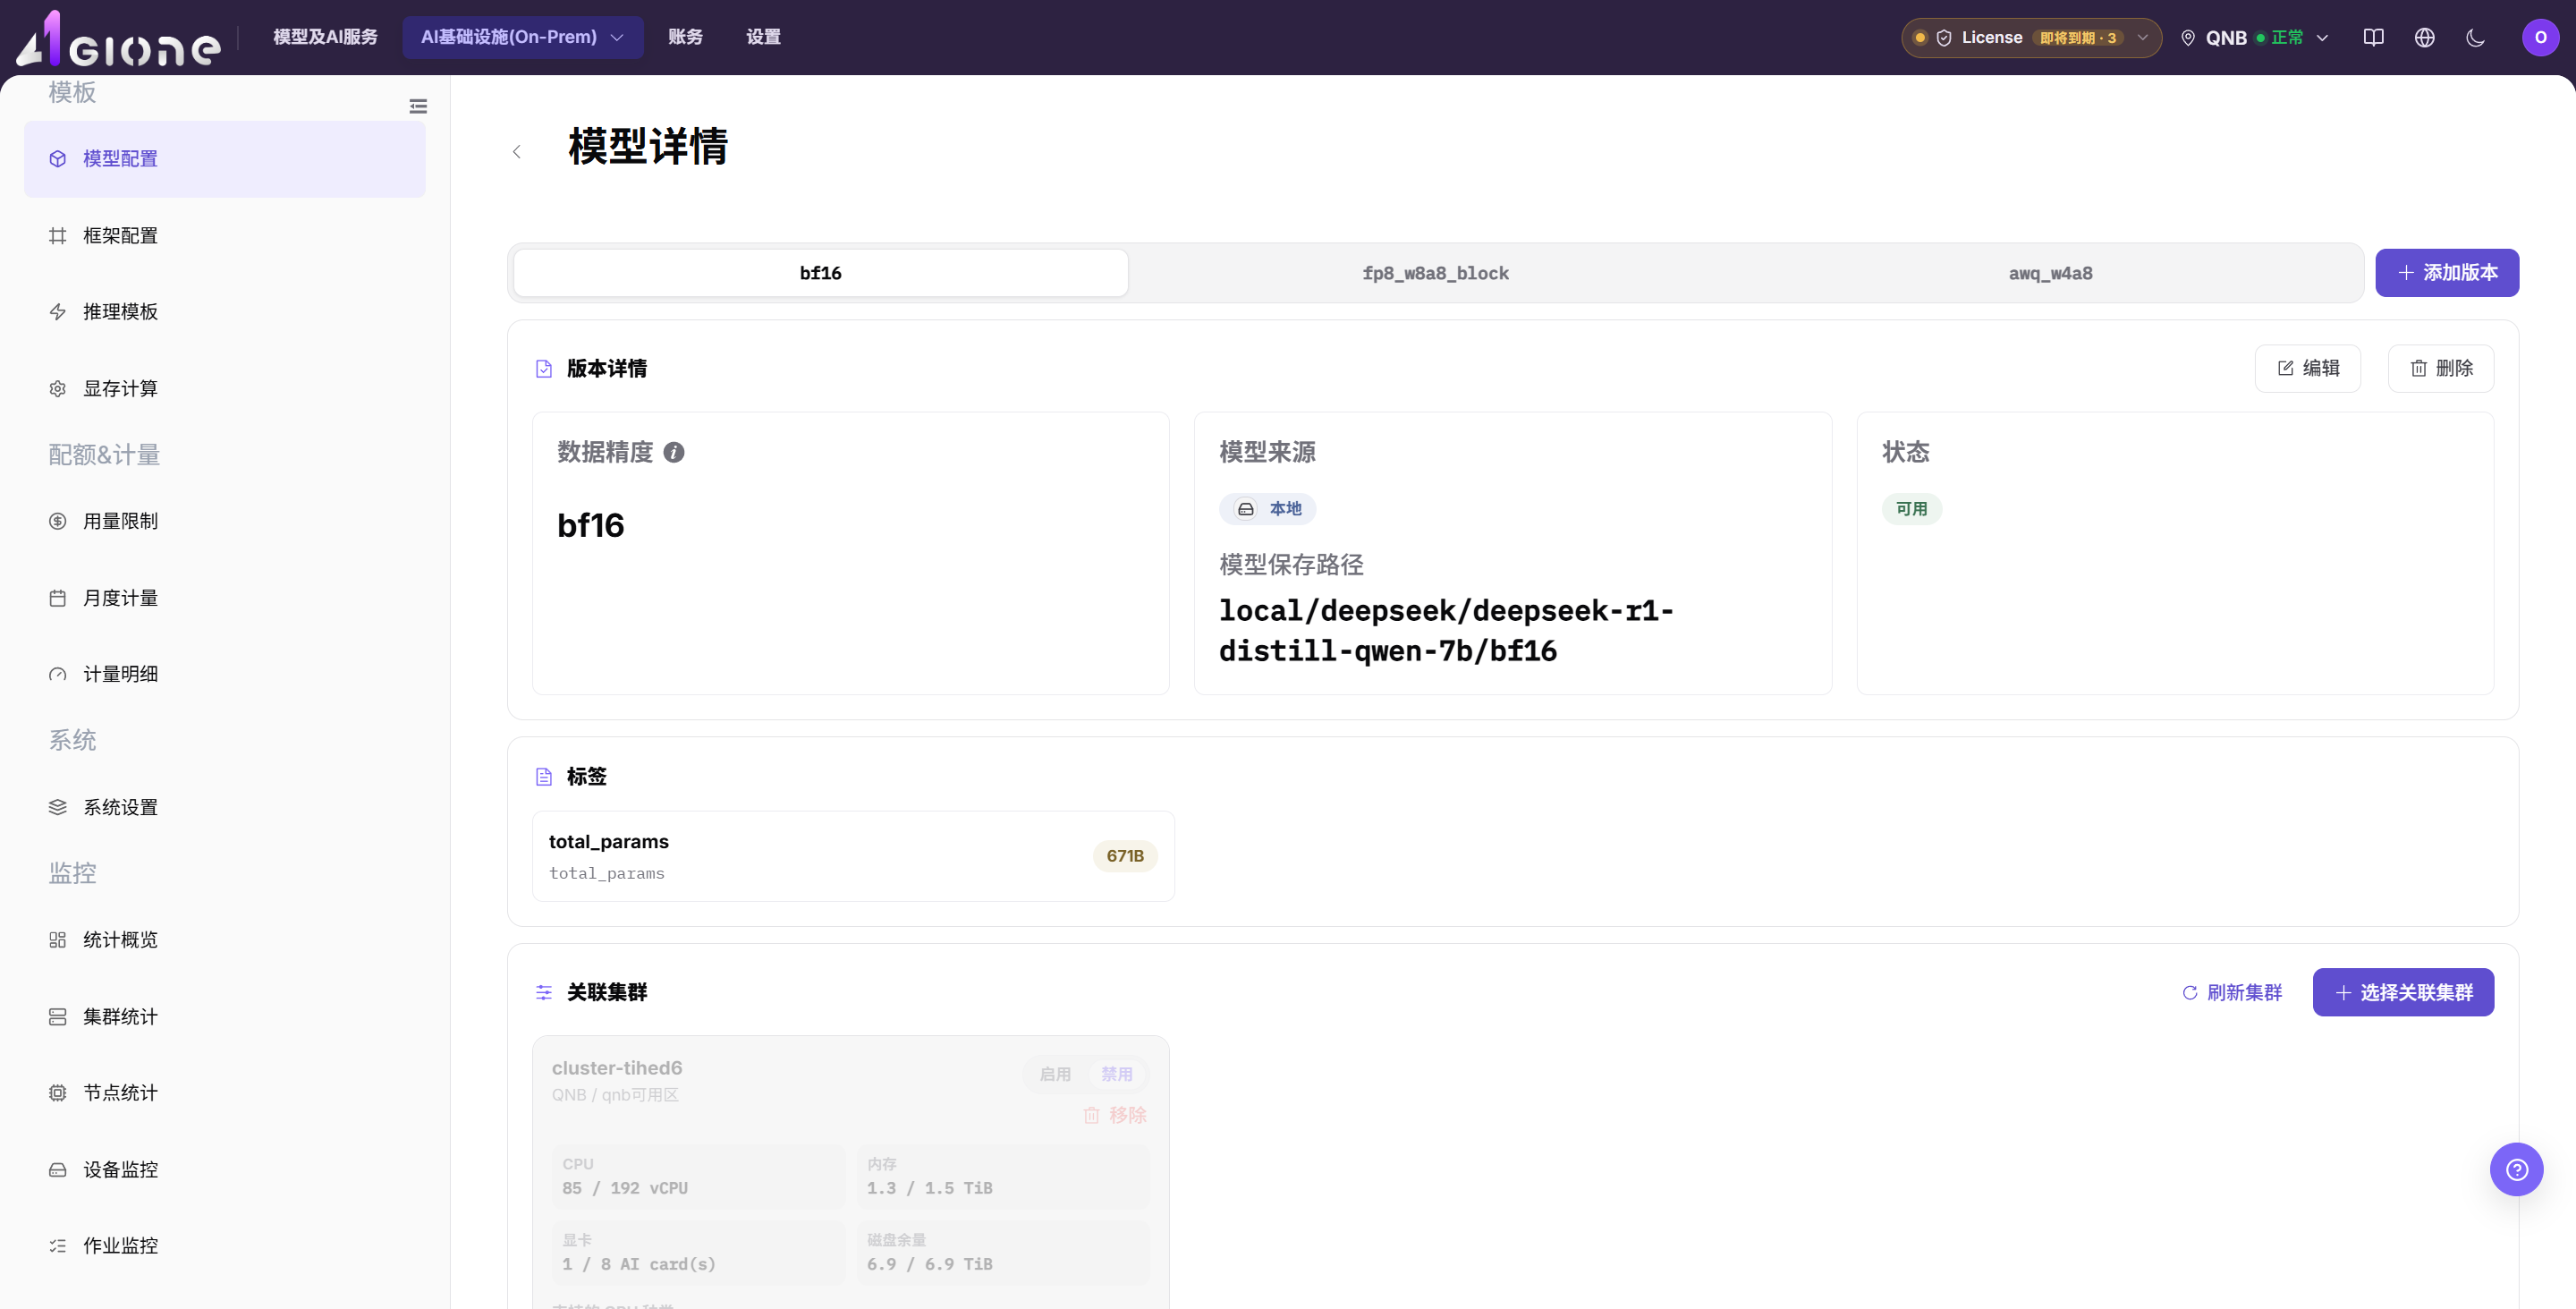Click the 本地 source tag
Image resolution: width=2576 pixels, height=1309 pixels.
(1267, 509)
